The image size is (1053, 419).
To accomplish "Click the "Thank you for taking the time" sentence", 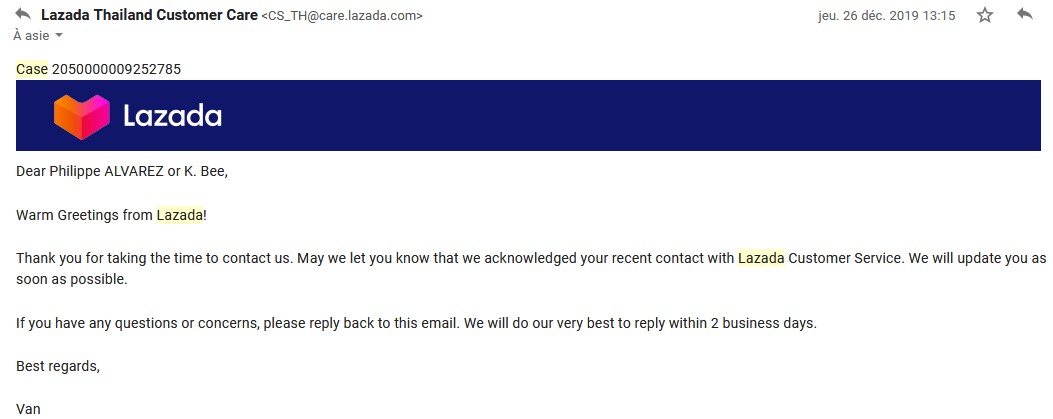I will point(531,269).
